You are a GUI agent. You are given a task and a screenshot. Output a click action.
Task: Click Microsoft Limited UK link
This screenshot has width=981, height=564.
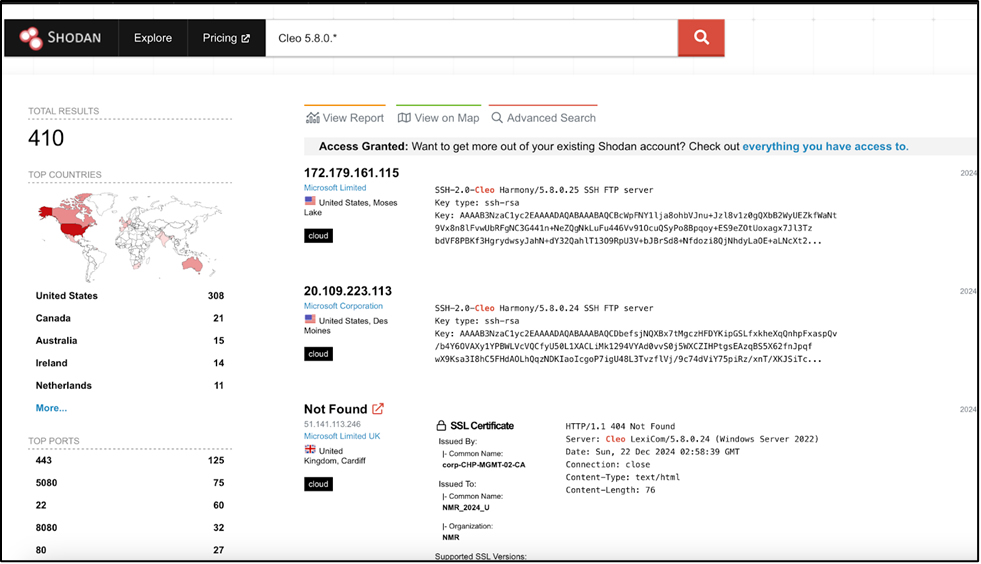point(342,436)
